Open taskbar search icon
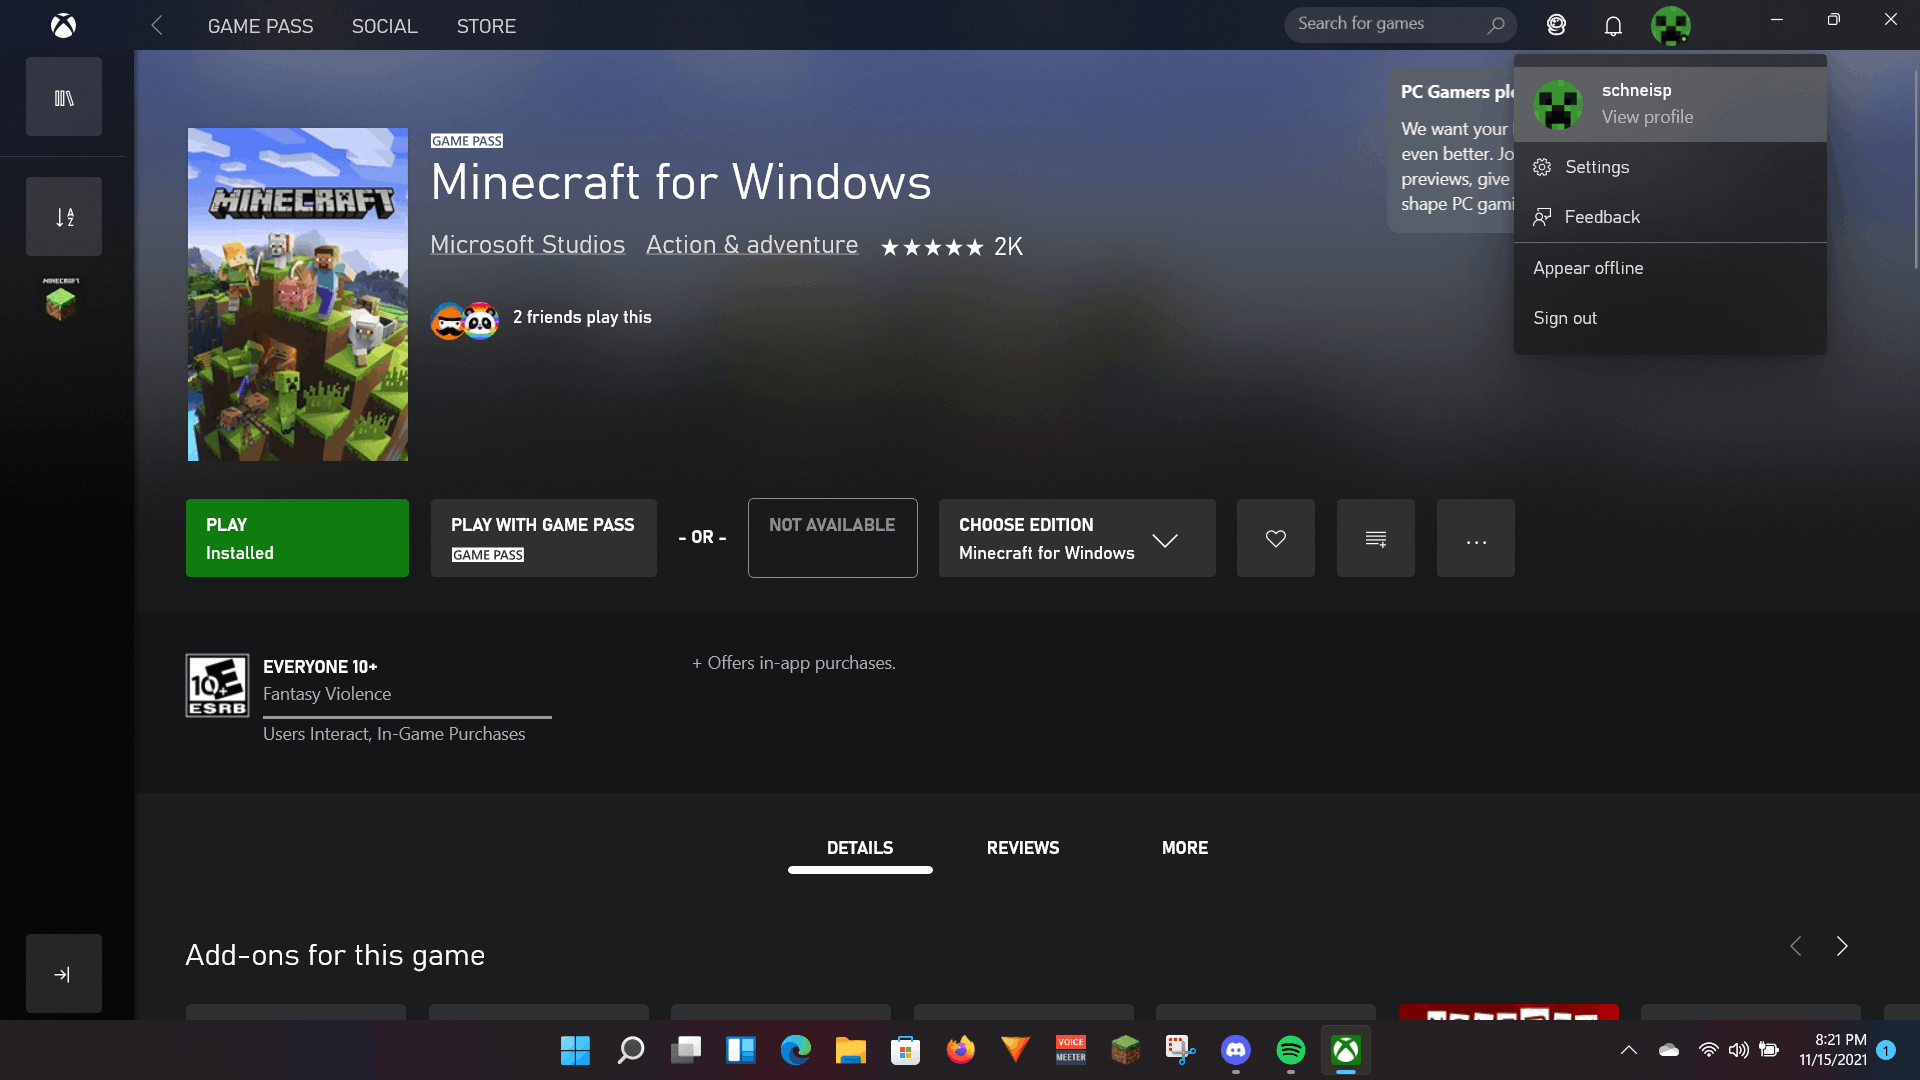1920x1080 pixels. click(x=630, y=1050)
